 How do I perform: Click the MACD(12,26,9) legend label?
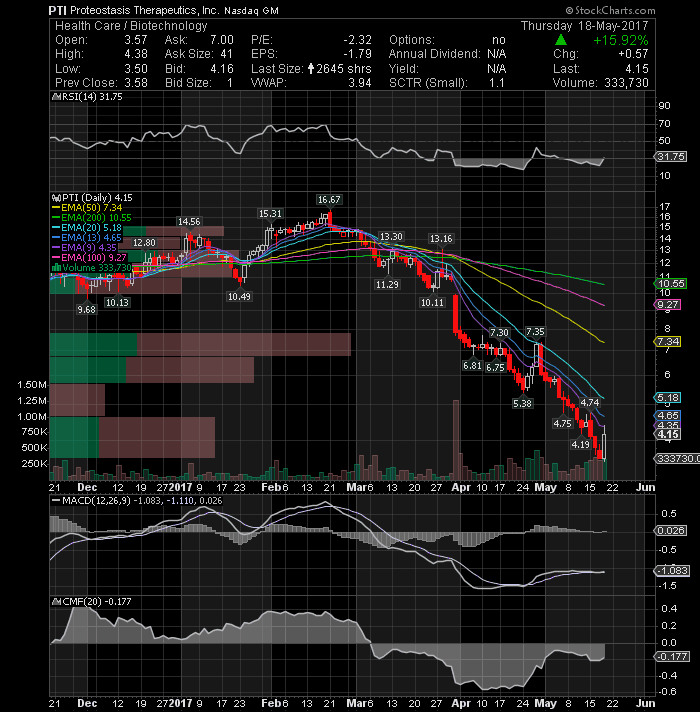pos(97,501)
